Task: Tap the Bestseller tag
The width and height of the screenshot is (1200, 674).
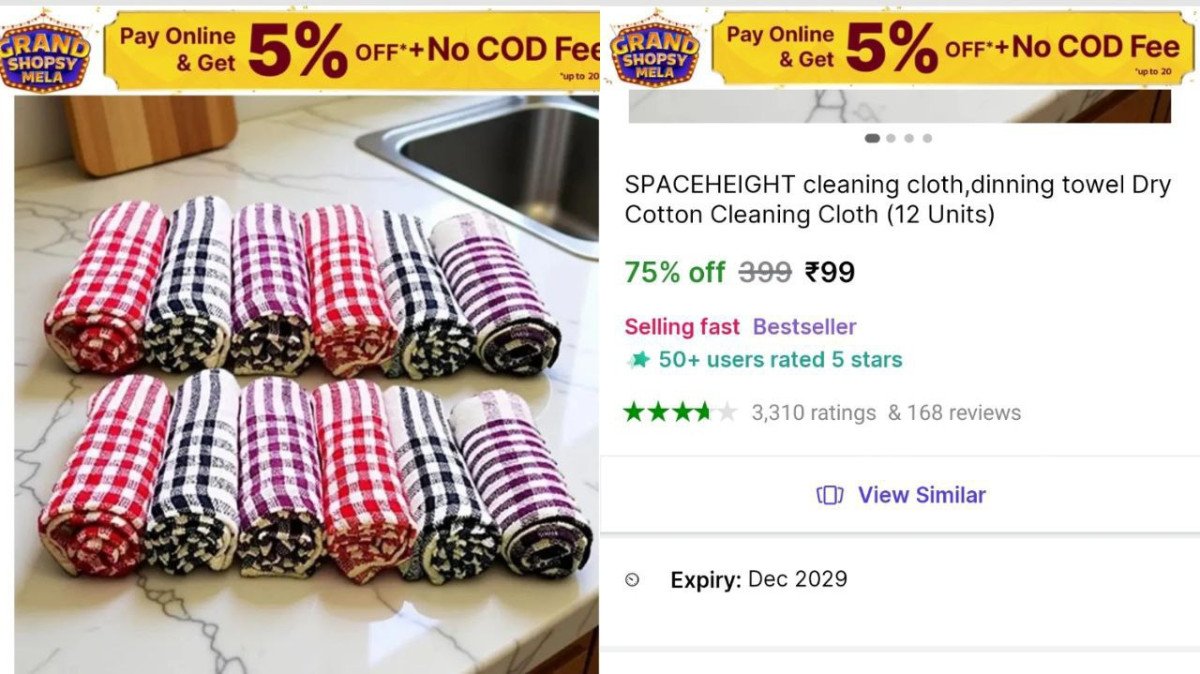Action: (x=804, y=327)
